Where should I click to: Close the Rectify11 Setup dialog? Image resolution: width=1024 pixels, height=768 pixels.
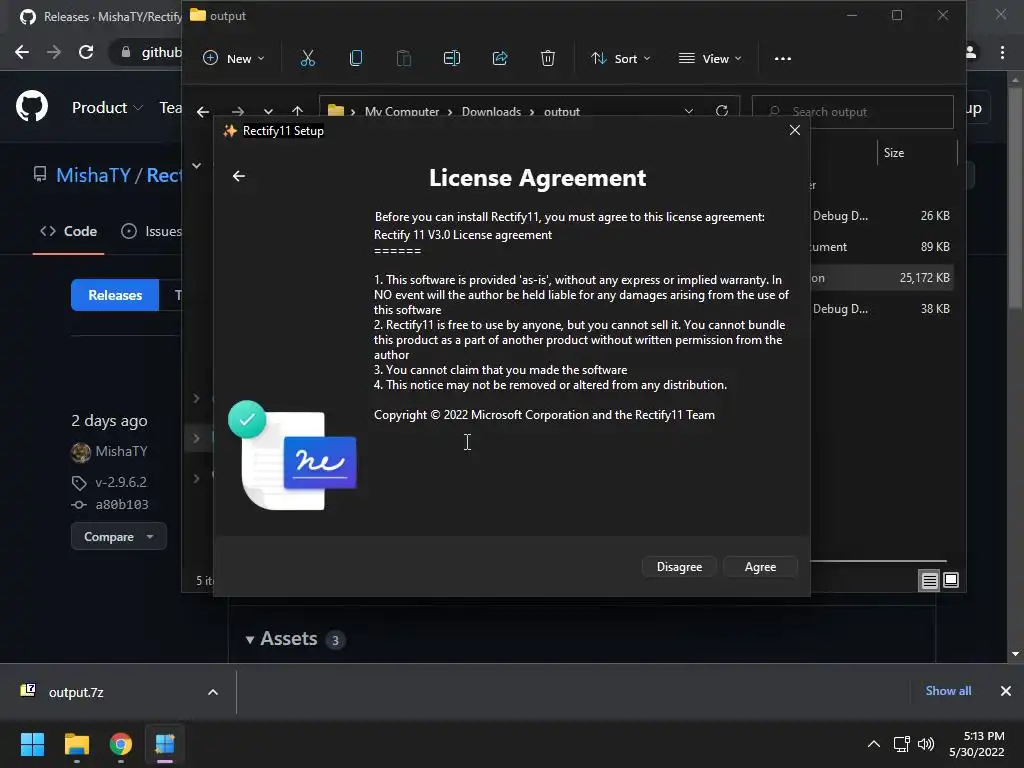[795, 131]
